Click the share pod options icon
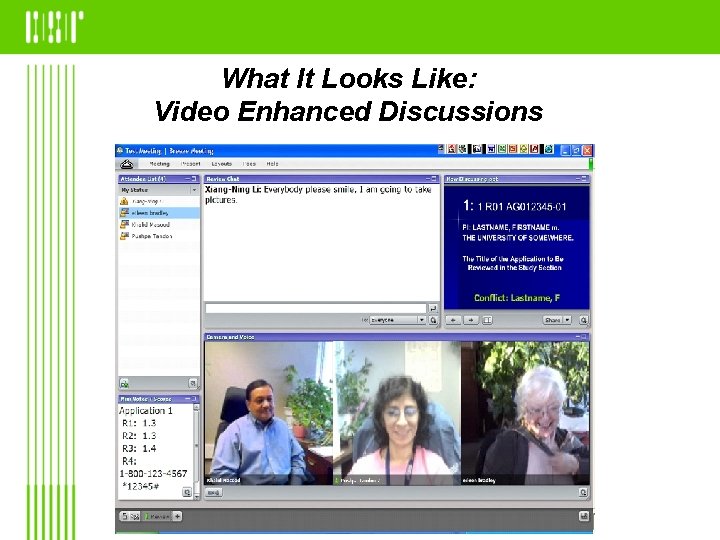720x540 pixels. coord(583,320)
